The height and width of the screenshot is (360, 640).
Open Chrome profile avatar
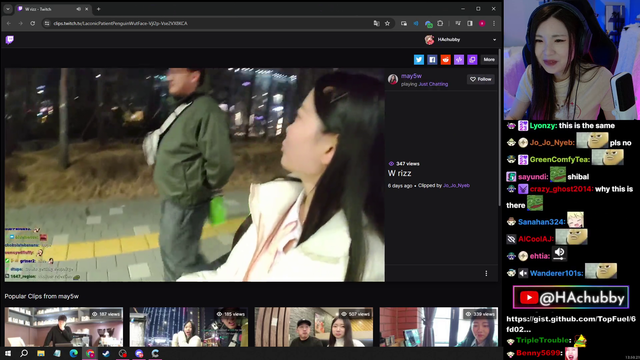[482, 24]
